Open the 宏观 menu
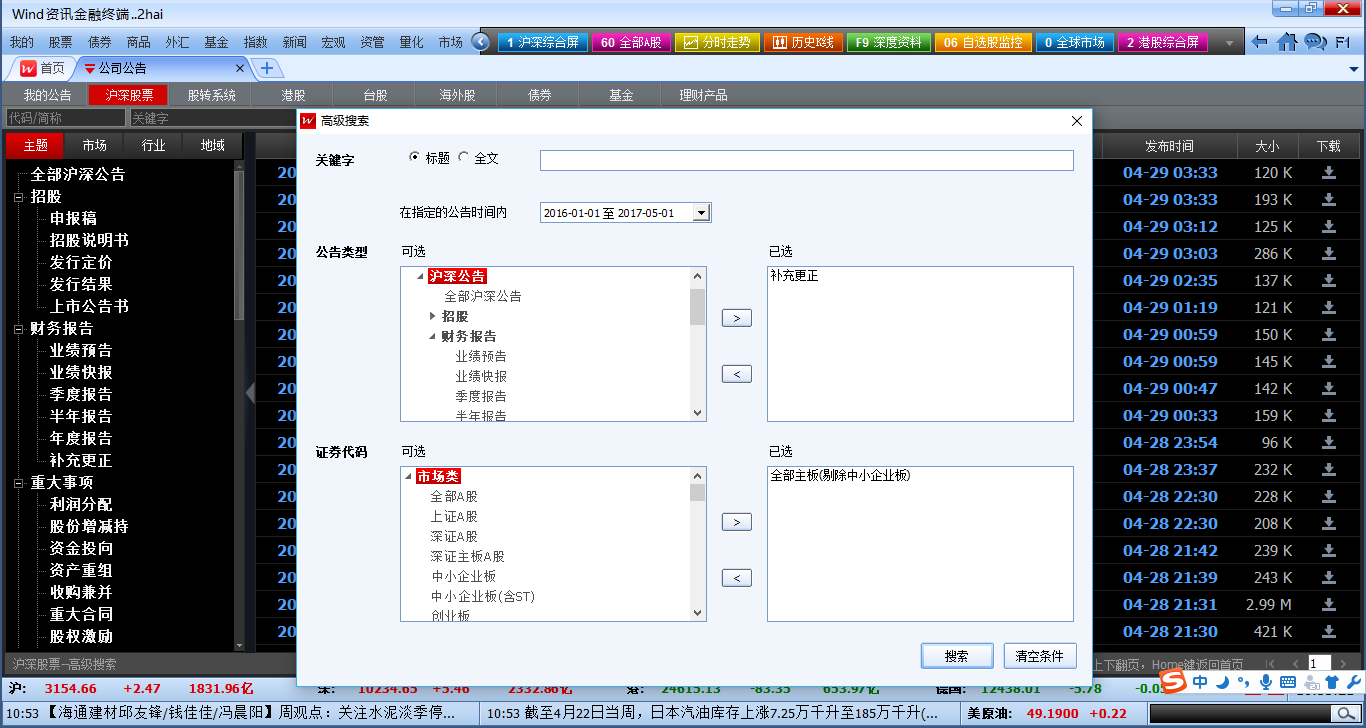 (333, 42)
